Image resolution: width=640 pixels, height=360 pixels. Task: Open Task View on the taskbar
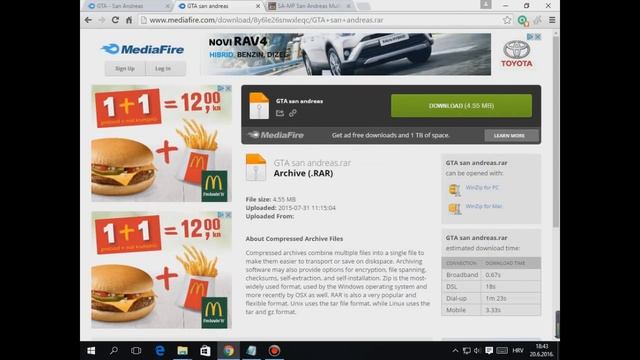coord(136,351)
